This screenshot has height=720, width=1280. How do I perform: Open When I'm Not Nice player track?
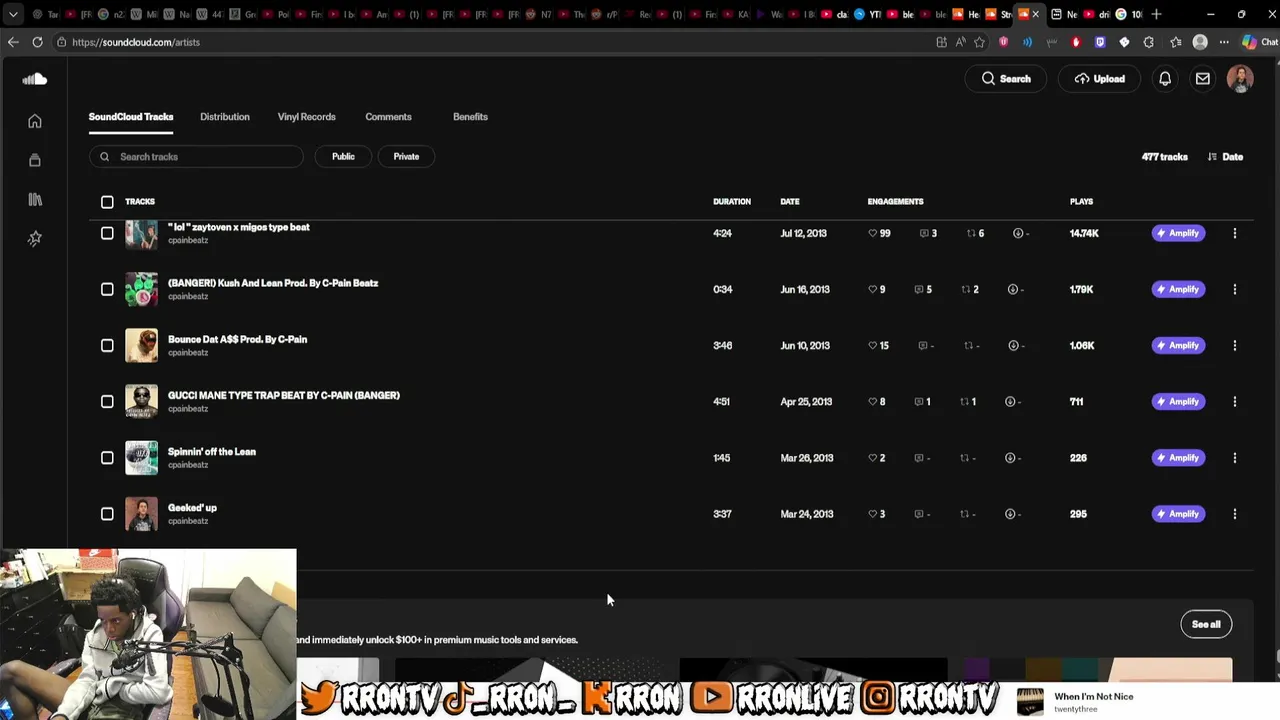1094,697
